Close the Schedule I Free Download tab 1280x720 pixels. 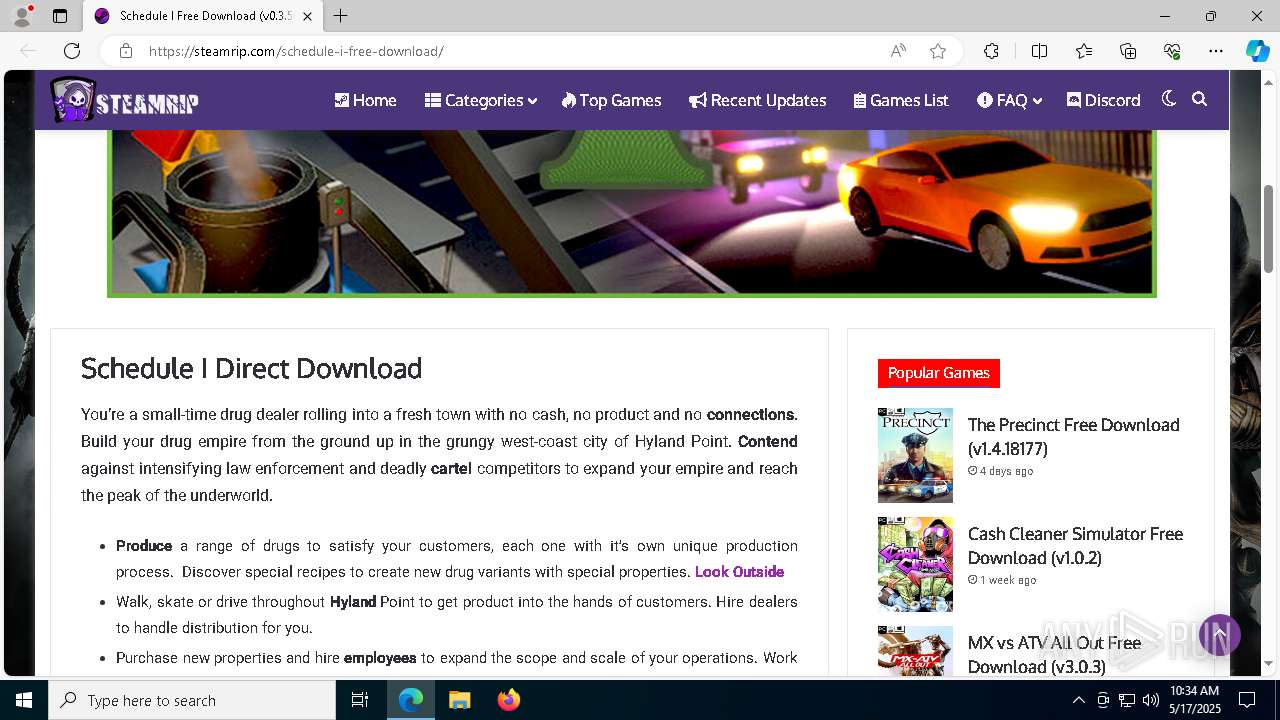point(307,16)
